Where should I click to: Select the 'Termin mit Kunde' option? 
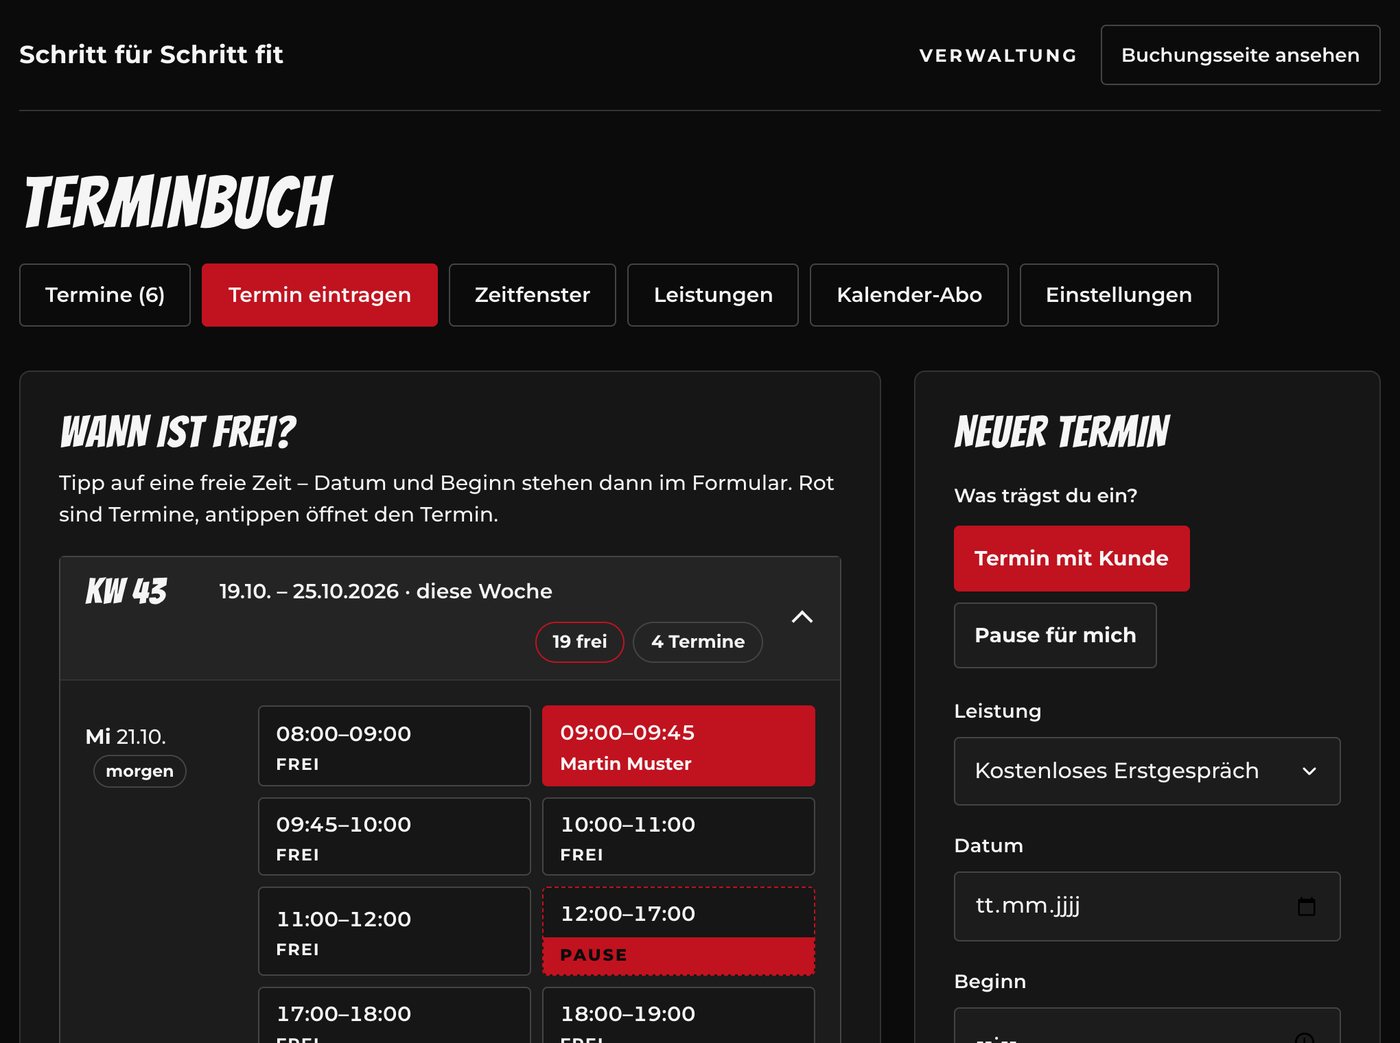click(x=1072, y=558)
